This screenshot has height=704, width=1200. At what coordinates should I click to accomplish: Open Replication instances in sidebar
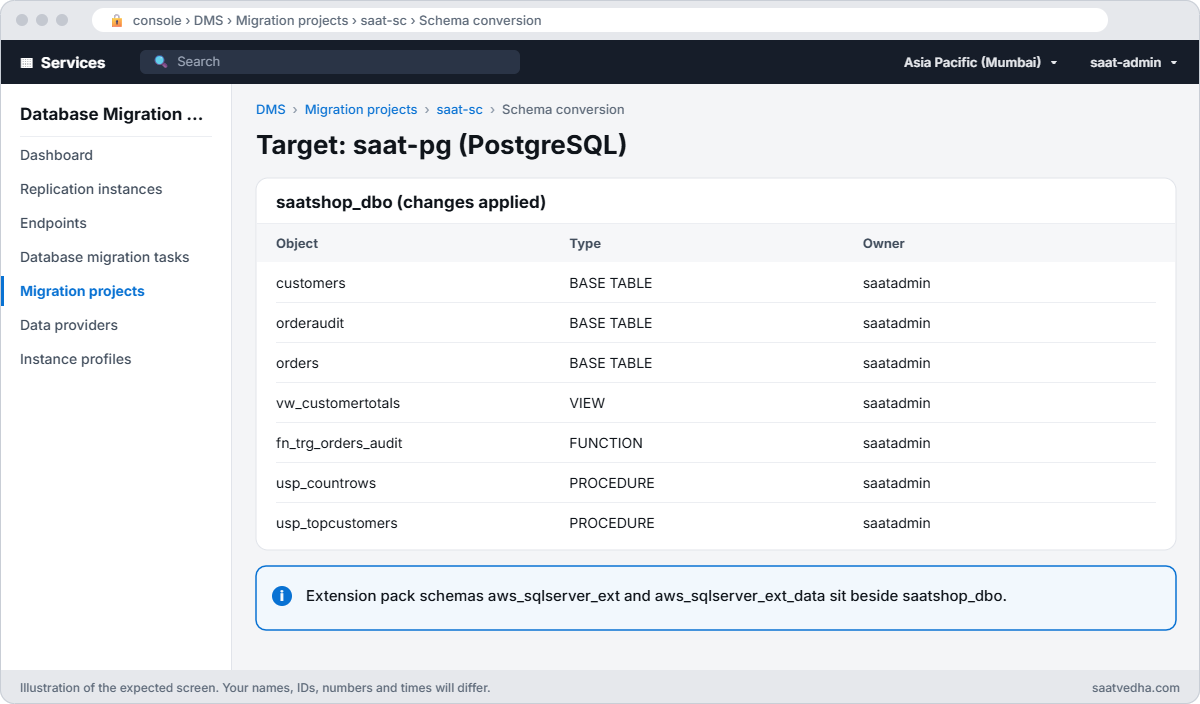point(91,189)
